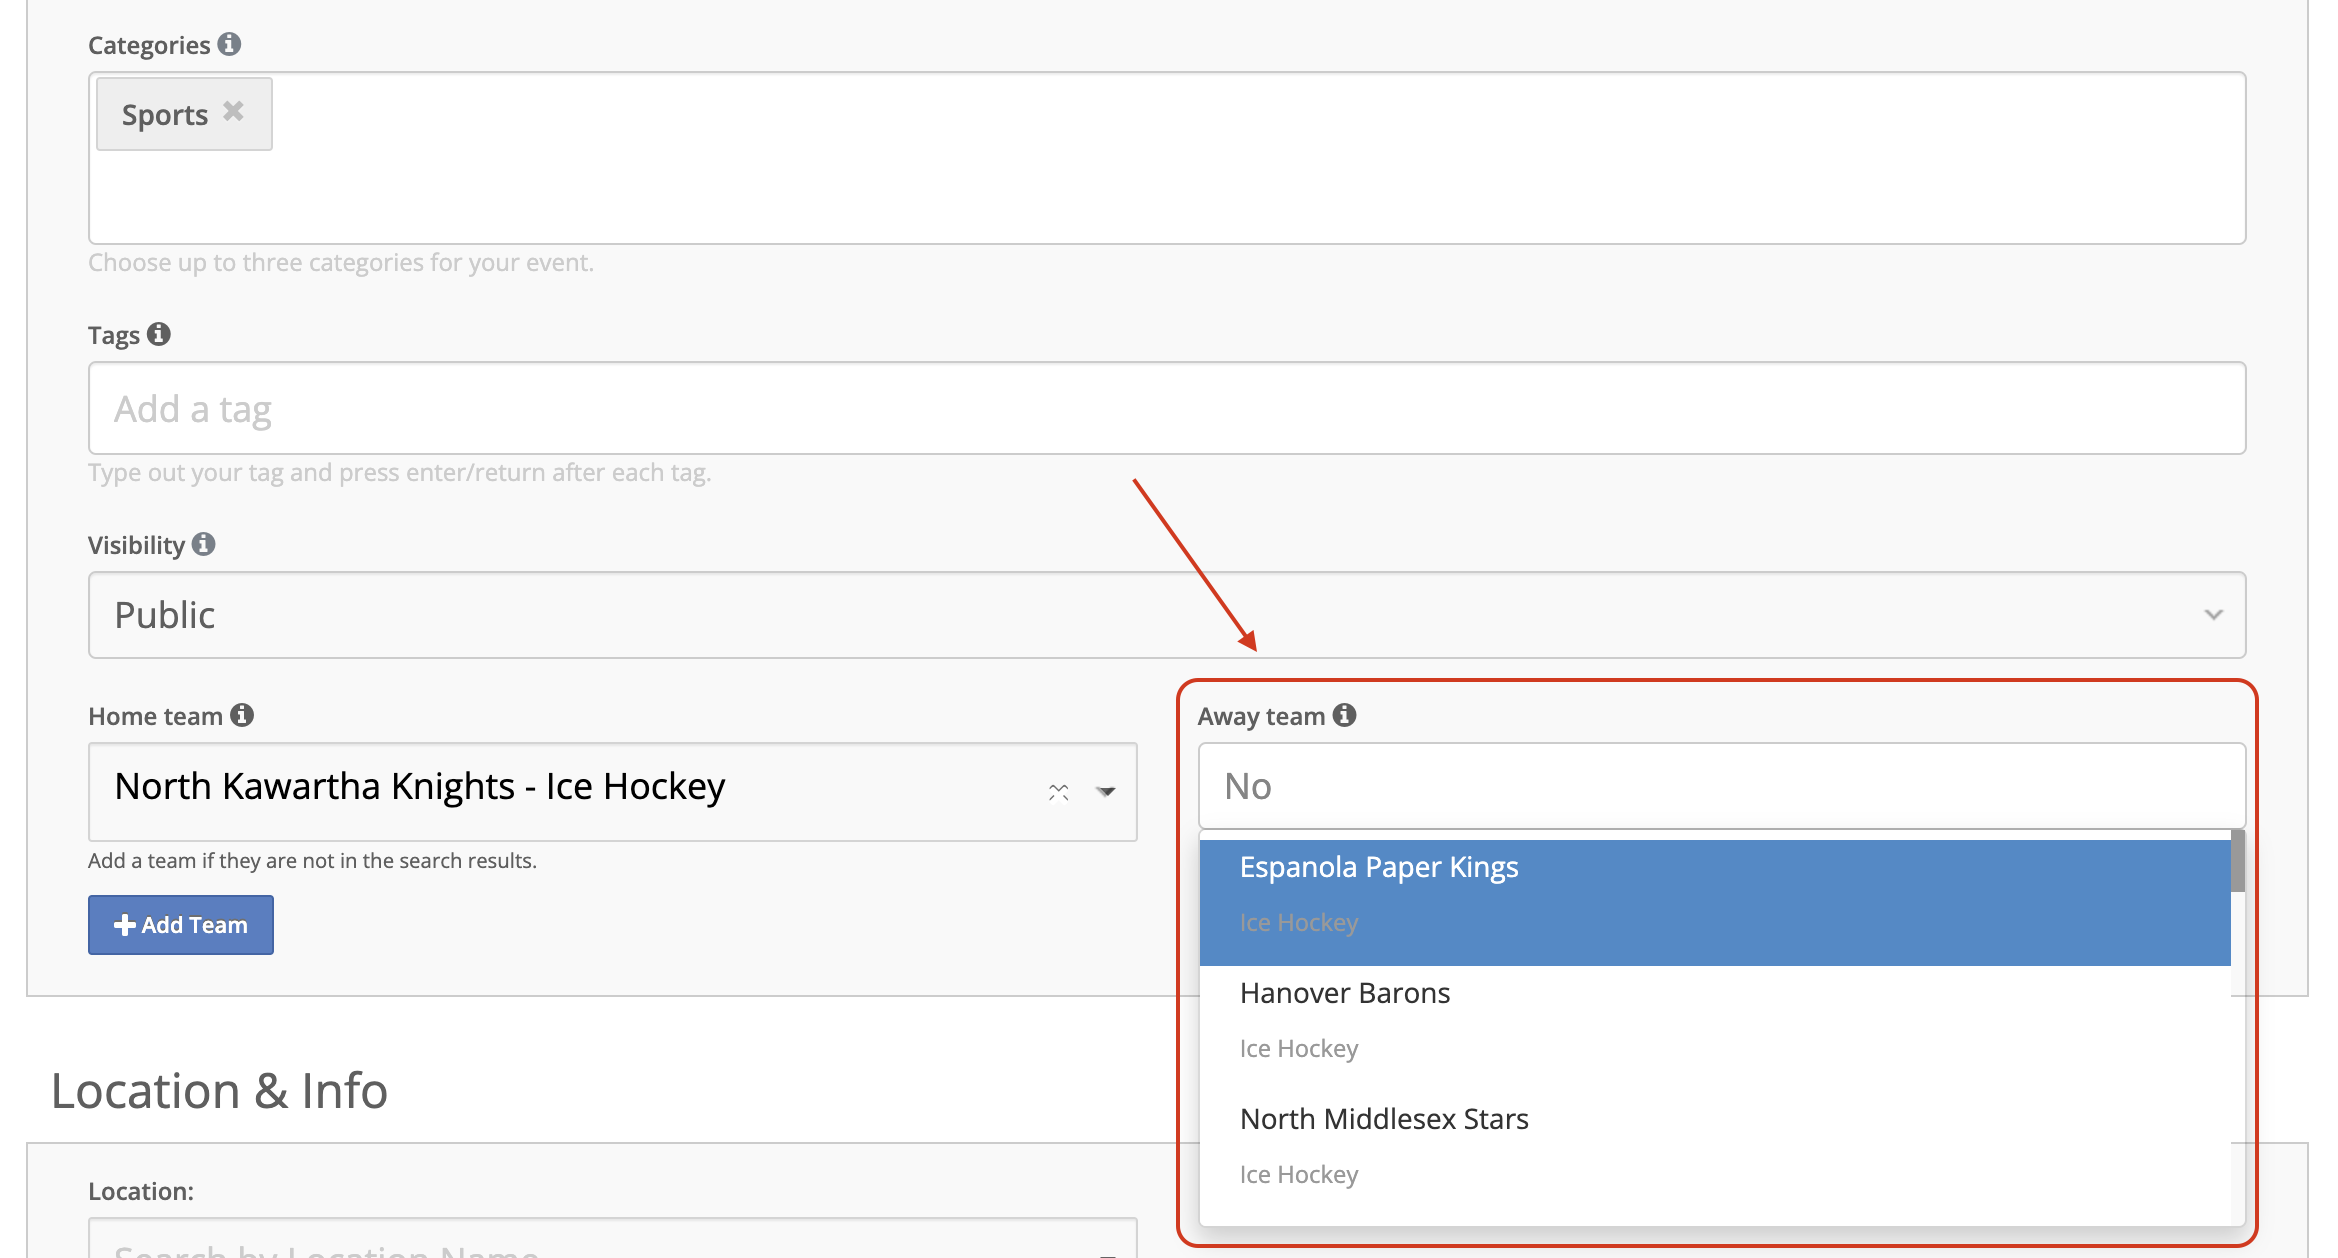Screen dimensions: 2338x1258
Task: Click the Away team search field
Action: point(1722,786)
